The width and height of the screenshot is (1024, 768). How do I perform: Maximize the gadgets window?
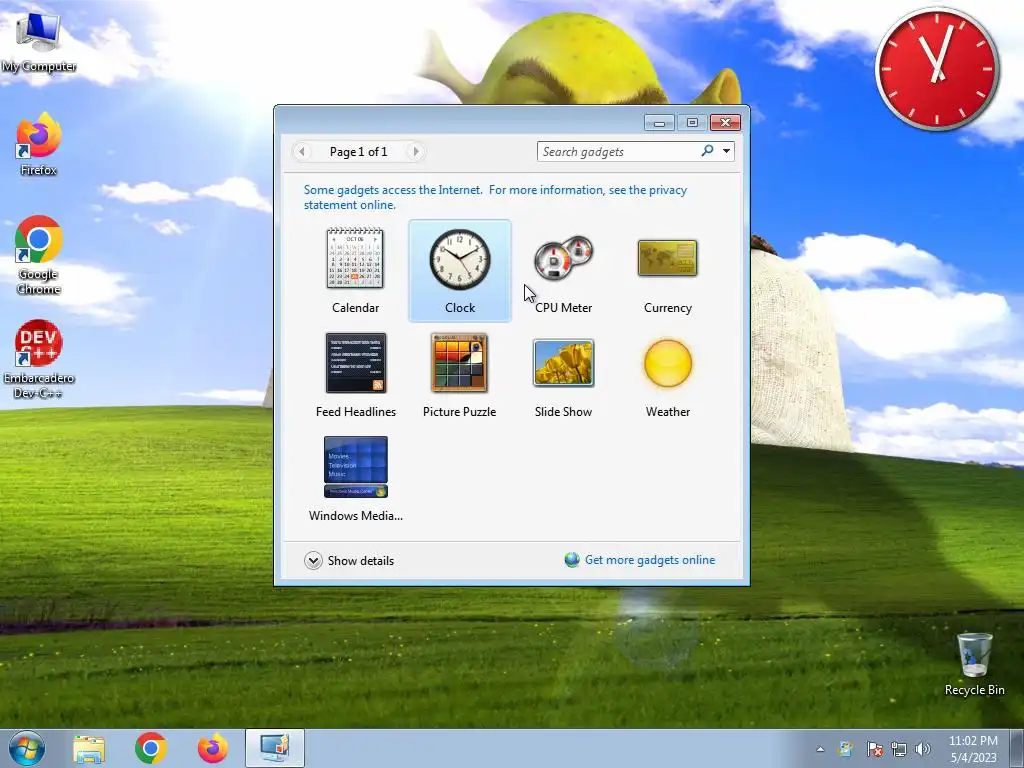coord(692,122)
